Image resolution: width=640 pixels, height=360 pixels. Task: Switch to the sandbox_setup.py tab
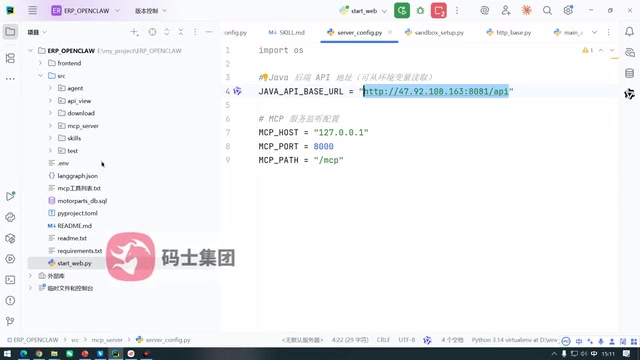(434, 32)
